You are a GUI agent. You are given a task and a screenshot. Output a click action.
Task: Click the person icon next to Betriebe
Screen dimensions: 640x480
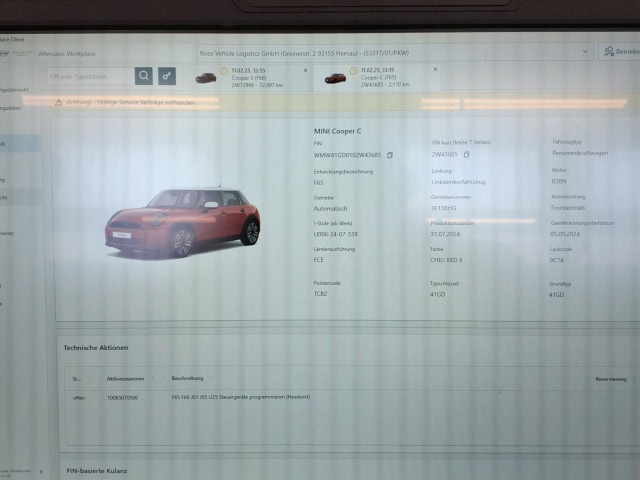pos(608,51)
